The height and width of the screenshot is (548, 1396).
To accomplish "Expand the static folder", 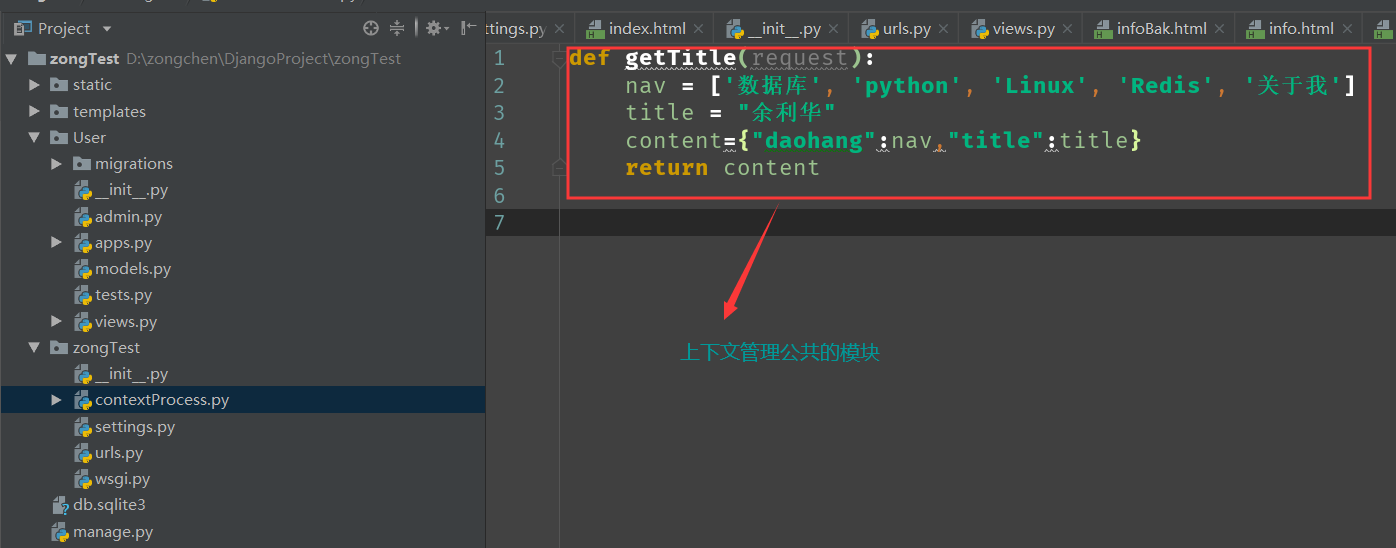I will (x=34, y=85).
